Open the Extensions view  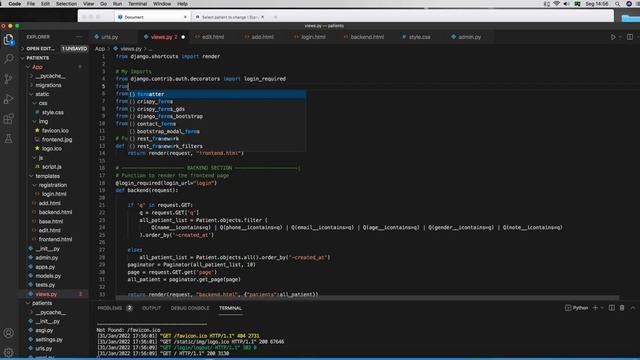(x=9, y=119)
